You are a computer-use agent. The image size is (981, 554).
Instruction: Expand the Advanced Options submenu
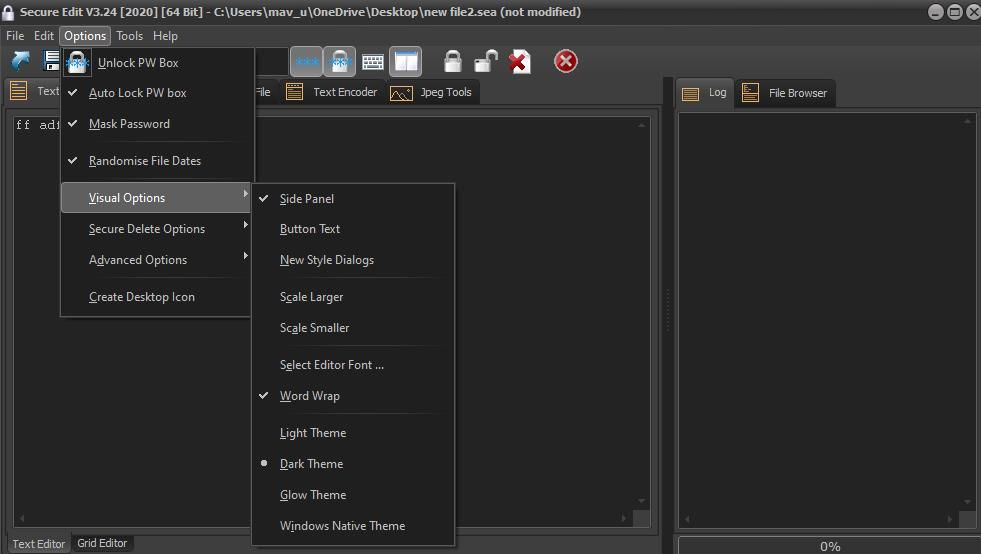point(138,260)
